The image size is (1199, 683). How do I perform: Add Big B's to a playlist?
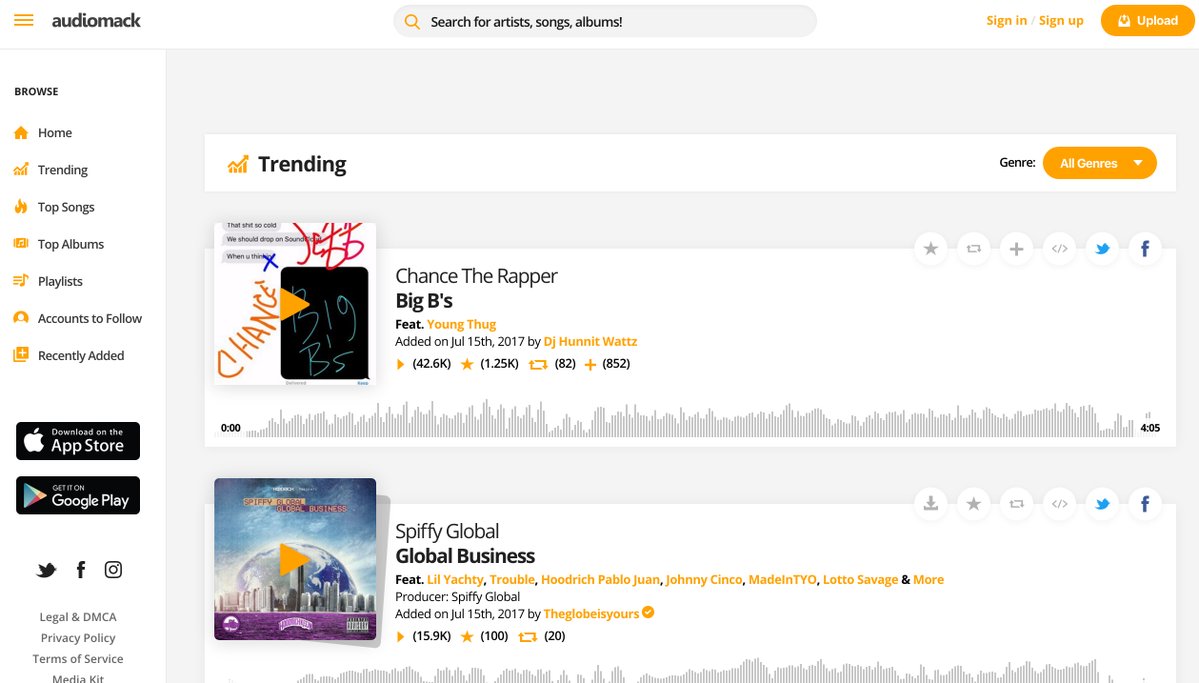coord(1016,249)
